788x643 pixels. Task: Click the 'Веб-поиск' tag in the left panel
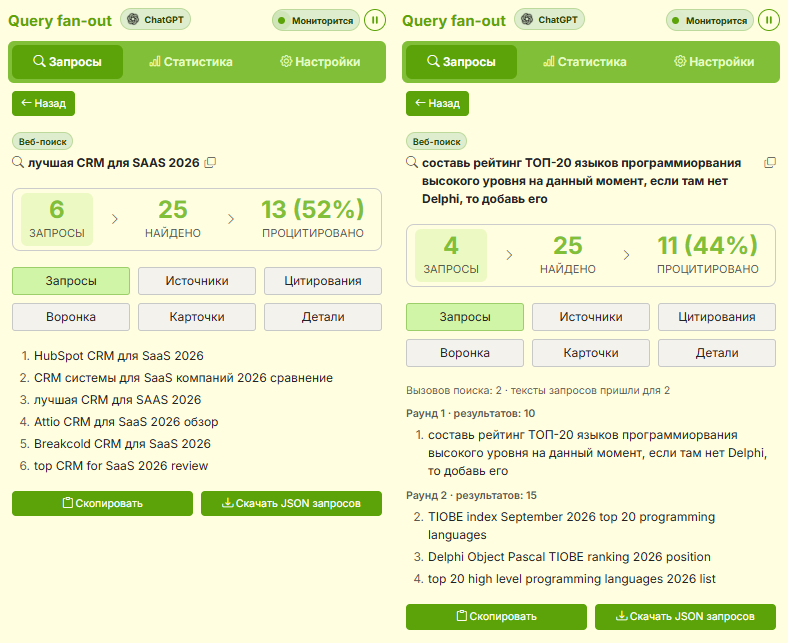point(43,142)
